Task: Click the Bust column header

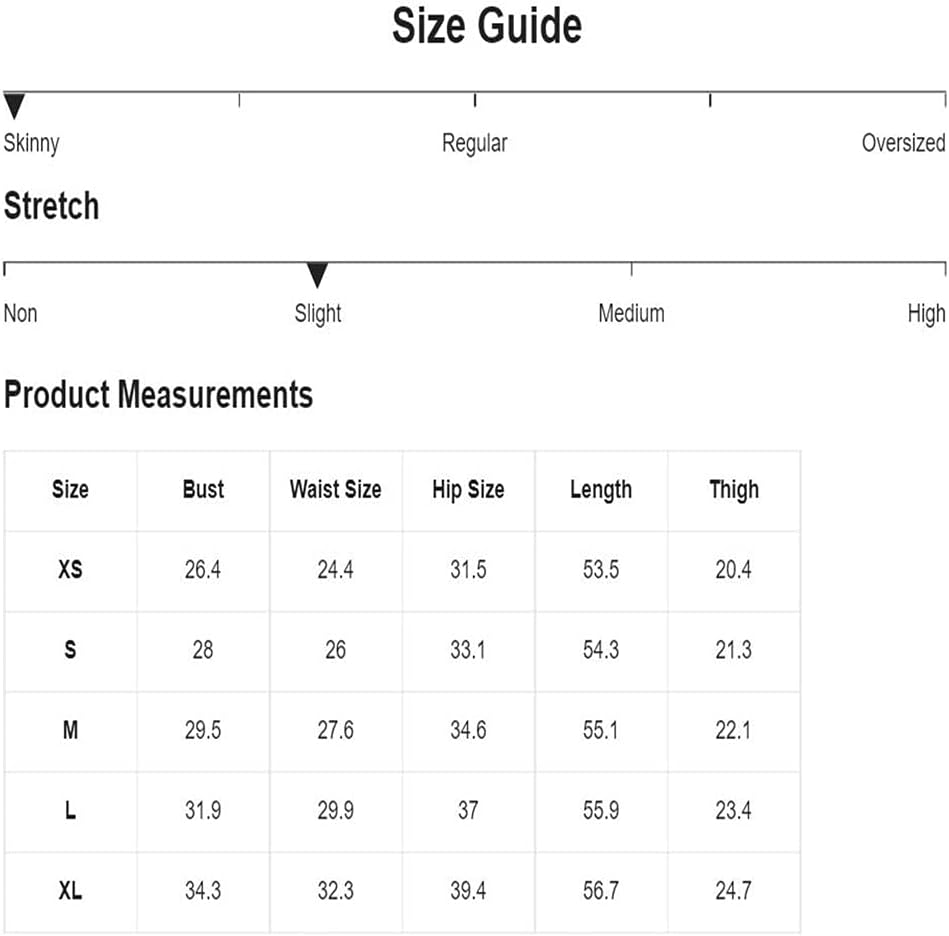Action: point(203,489)
